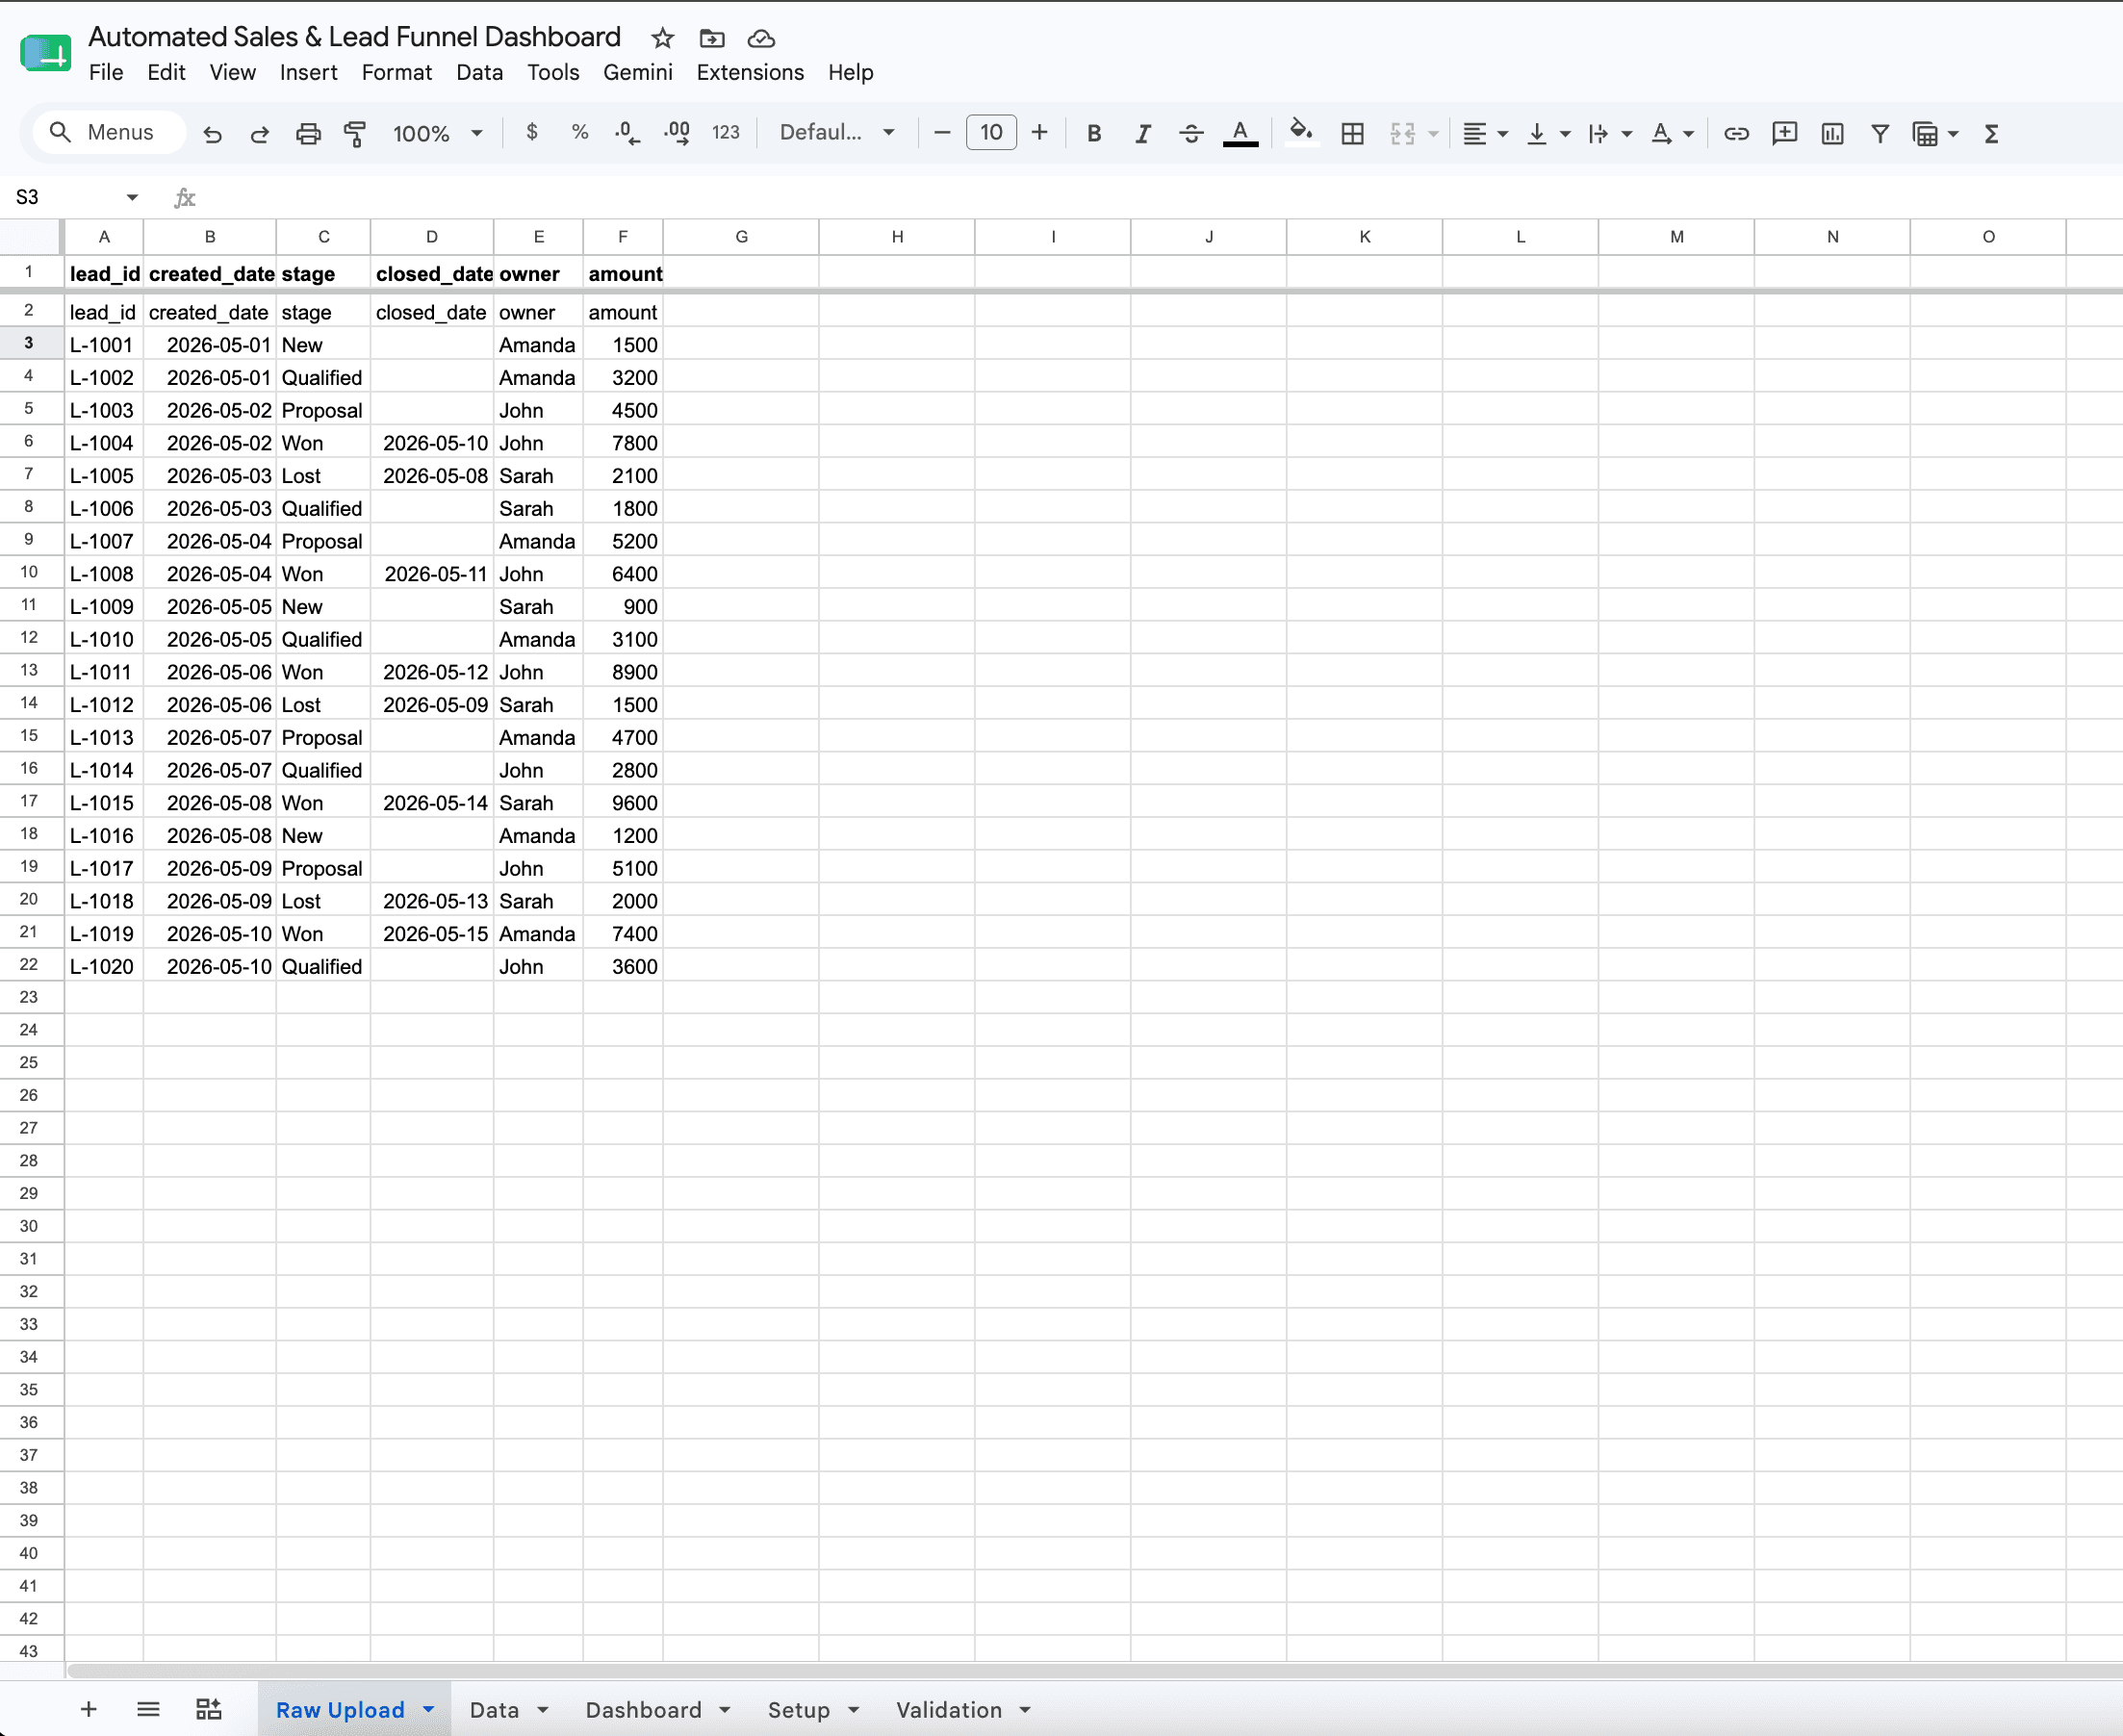This screenshot has width=2123, height=1736.
Task: Add a comment via comment icon
Action: point(1784,133)
